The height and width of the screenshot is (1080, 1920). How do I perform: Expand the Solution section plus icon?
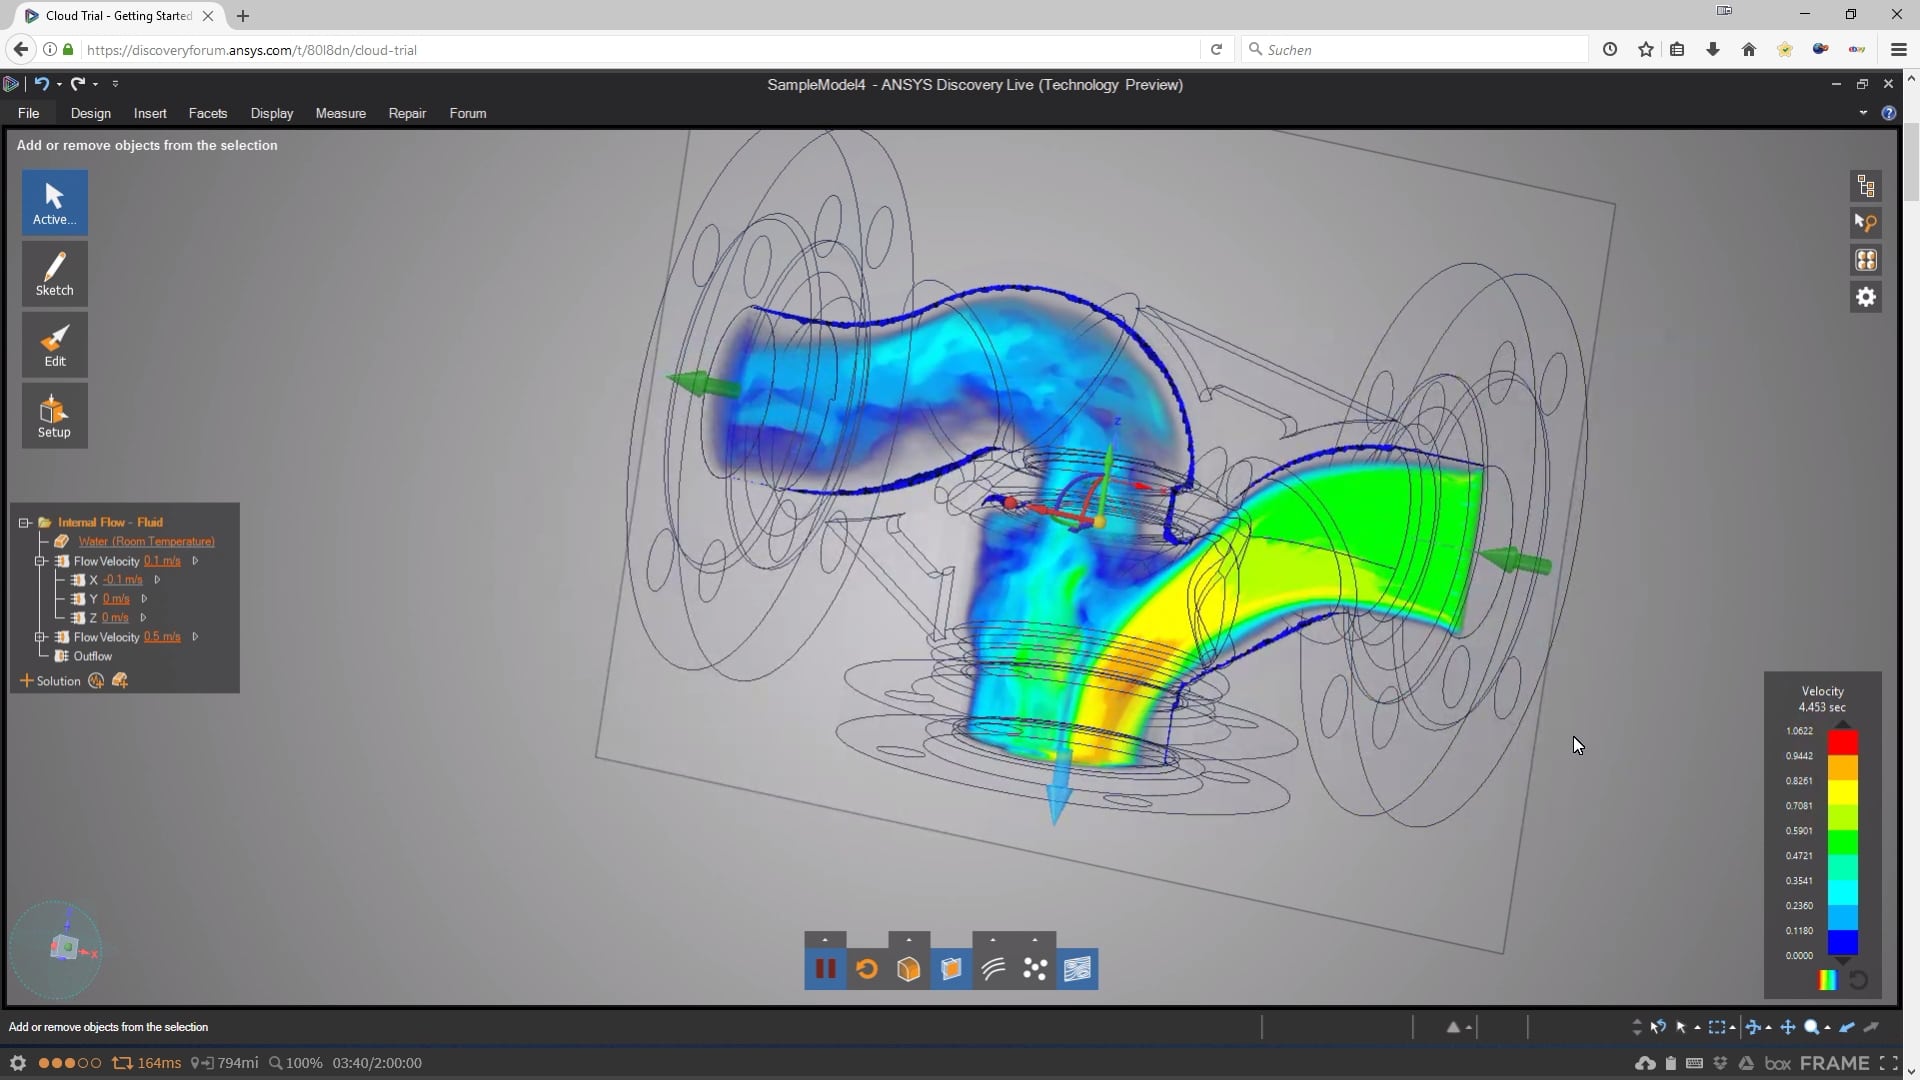27,681
